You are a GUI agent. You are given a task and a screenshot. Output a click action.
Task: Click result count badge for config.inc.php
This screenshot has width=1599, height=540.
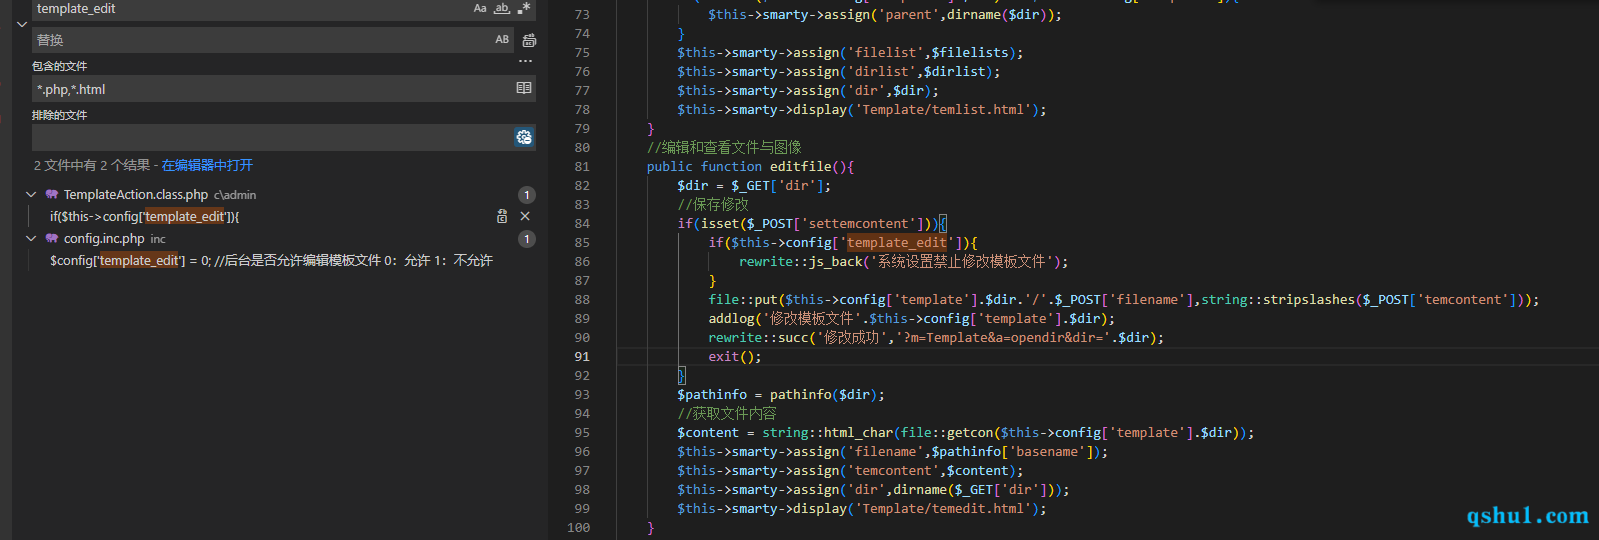527,239
